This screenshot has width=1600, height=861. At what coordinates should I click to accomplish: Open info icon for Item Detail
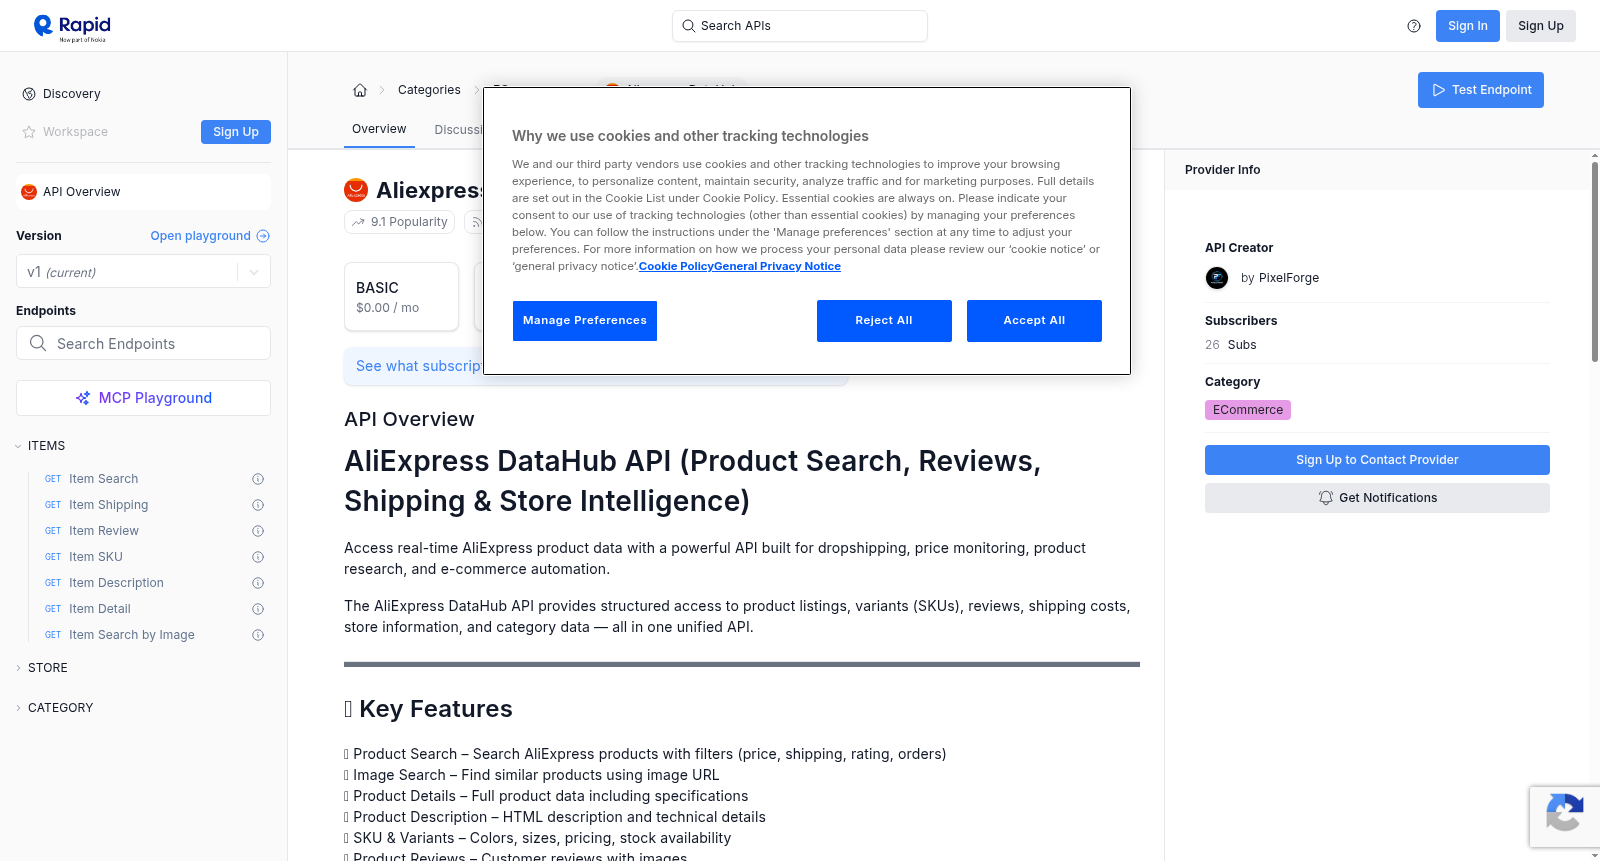(x=258, y=609)
